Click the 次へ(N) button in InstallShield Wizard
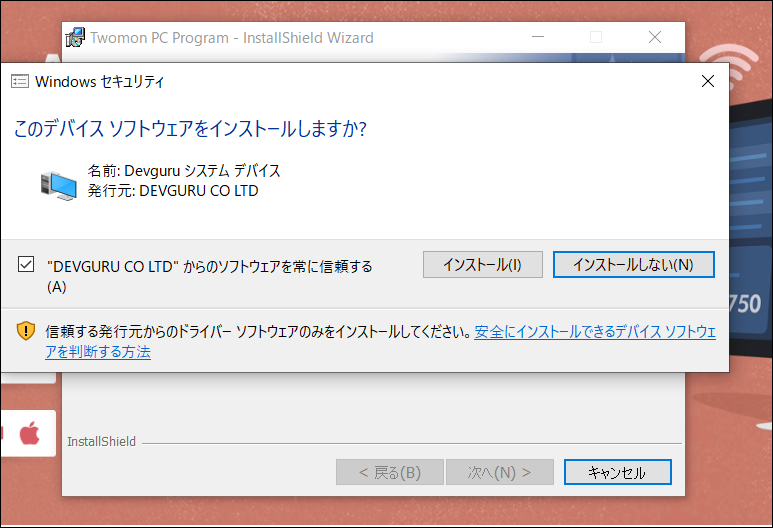The image size is (773, 528). pyautogui.click(x=499, y=472)
